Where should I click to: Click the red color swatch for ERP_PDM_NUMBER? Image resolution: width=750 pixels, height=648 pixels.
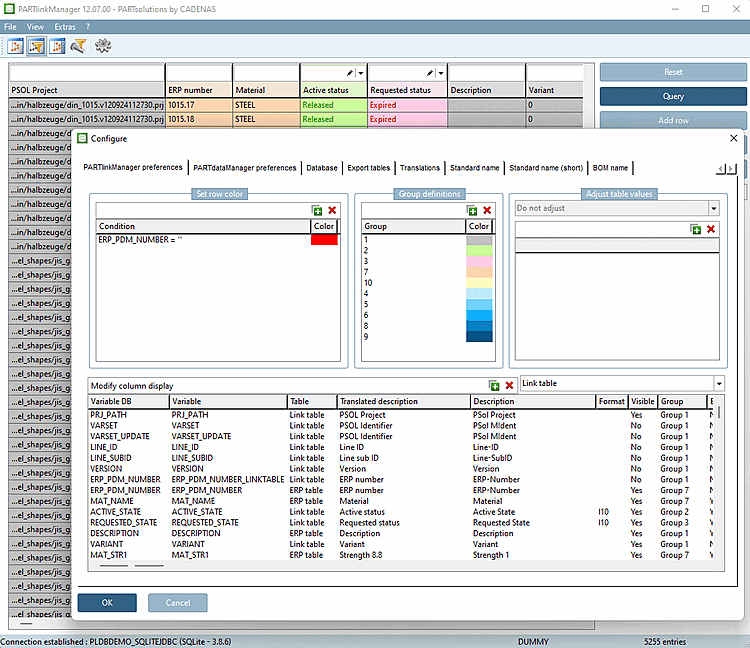click(325, 240)
